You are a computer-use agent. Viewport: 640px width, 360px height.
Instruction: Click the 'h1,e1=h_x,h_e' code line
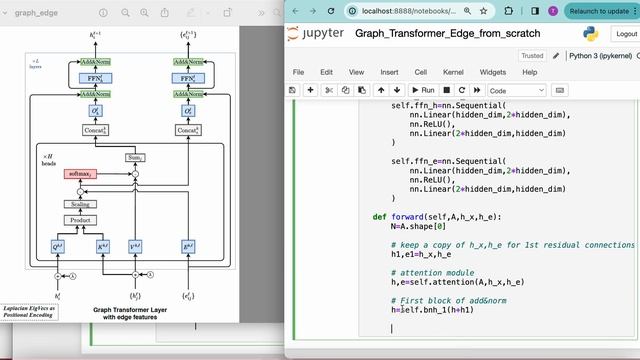[x=421, y=254]
